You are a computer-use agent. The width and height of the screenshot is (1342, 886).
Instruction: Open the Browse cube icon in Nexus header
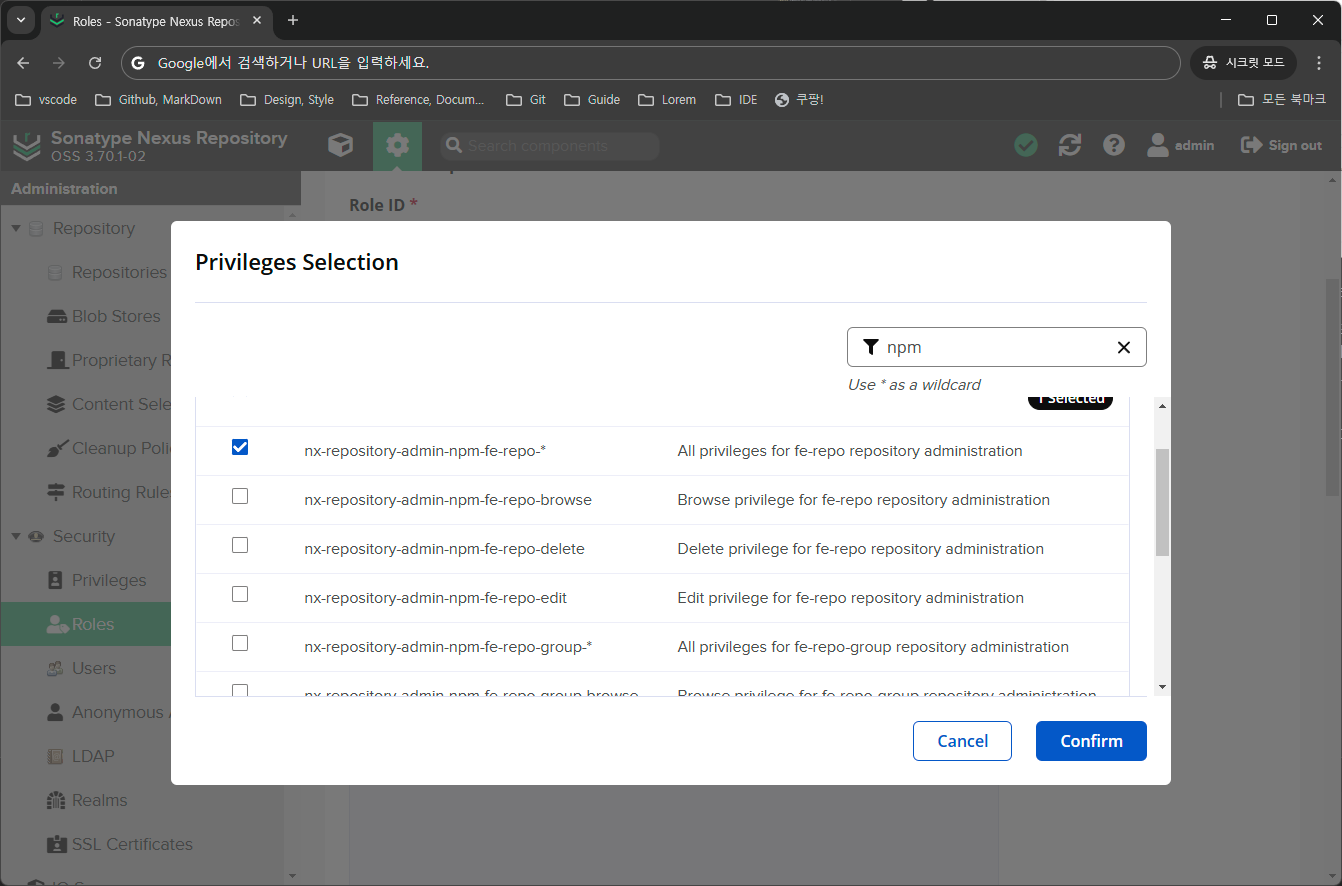(341, 145)
